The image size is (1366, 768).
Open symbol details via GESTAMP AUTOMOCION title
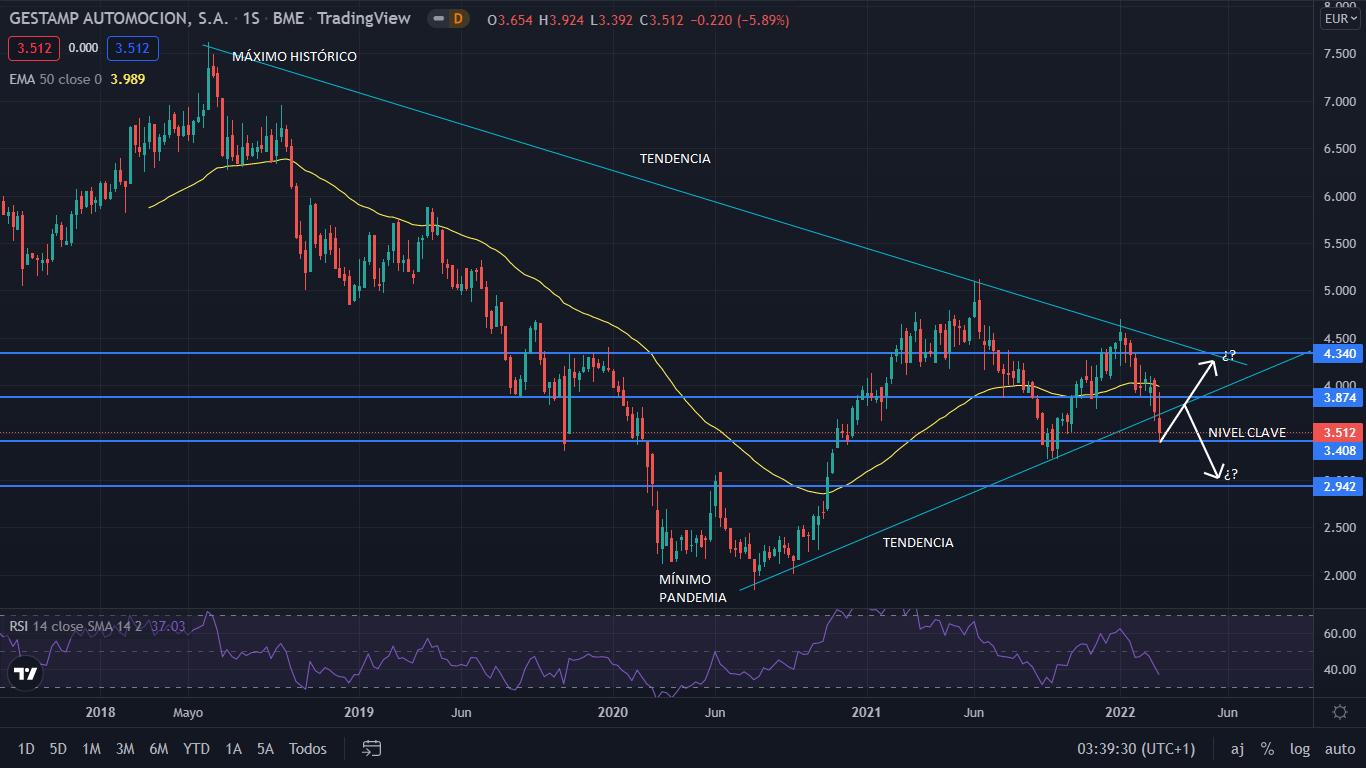click(x=110, y=18)
